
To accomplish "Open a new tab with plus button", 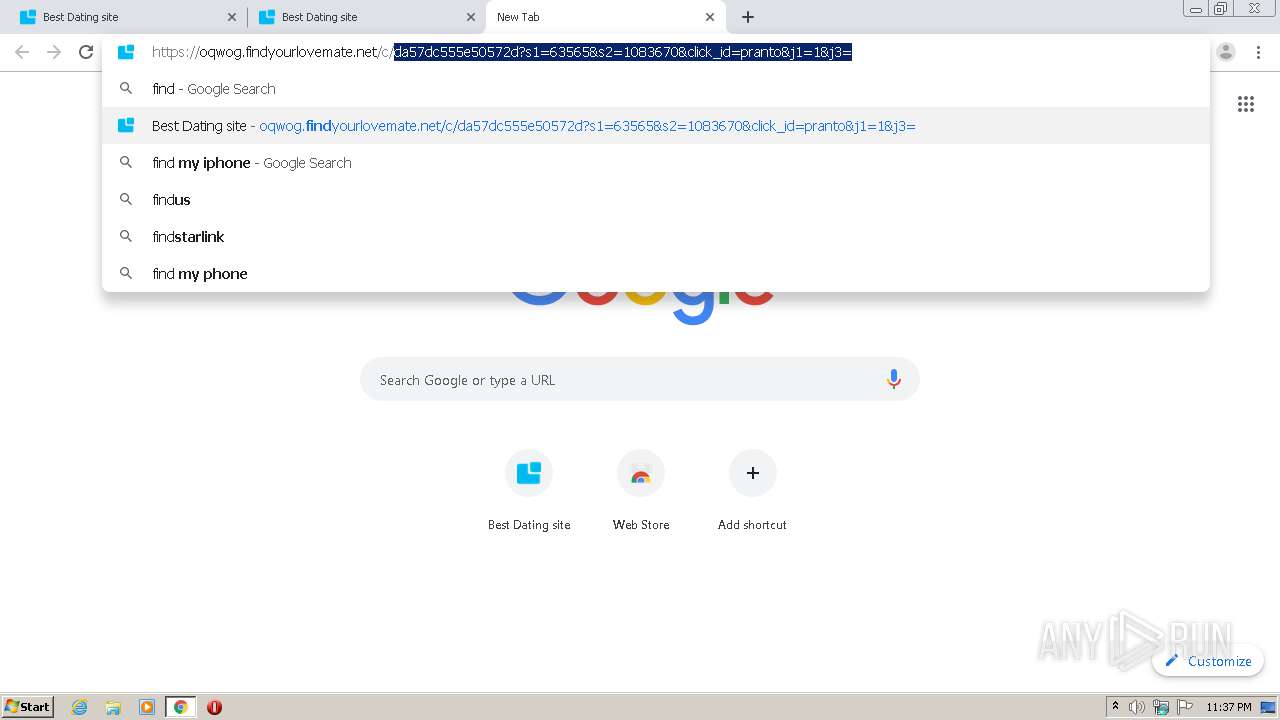I will tap(748, 17).
